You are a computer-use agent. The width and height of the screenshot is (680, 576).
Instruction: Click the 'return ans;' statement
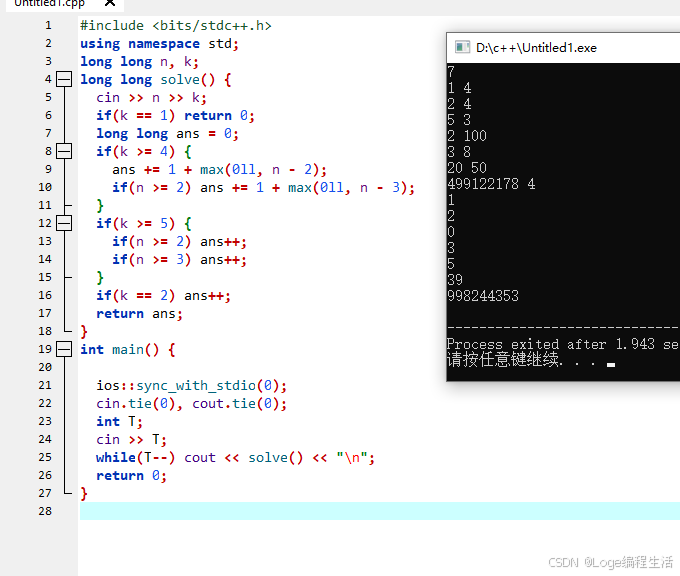coord(139,314)
